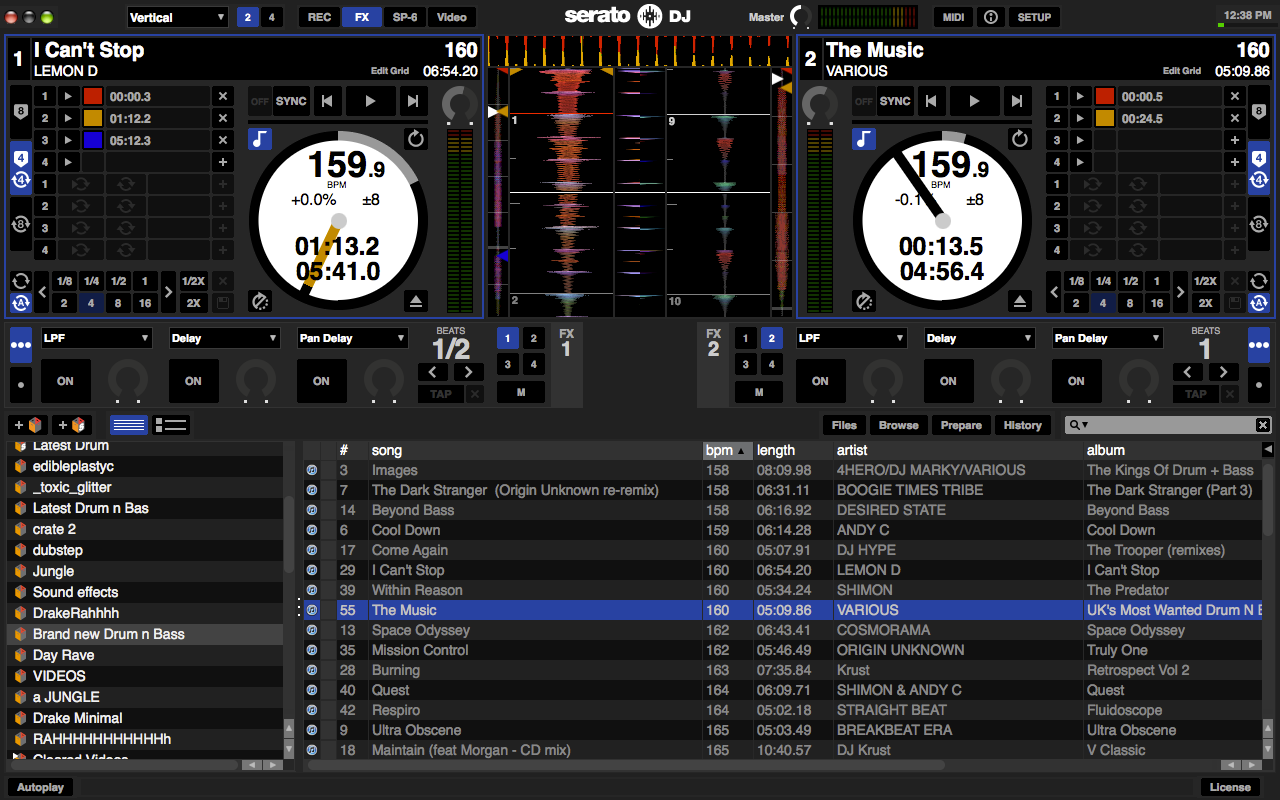Open the SETUP screen
Viewport: 1280px width, 800px height.
point(1034,17)
